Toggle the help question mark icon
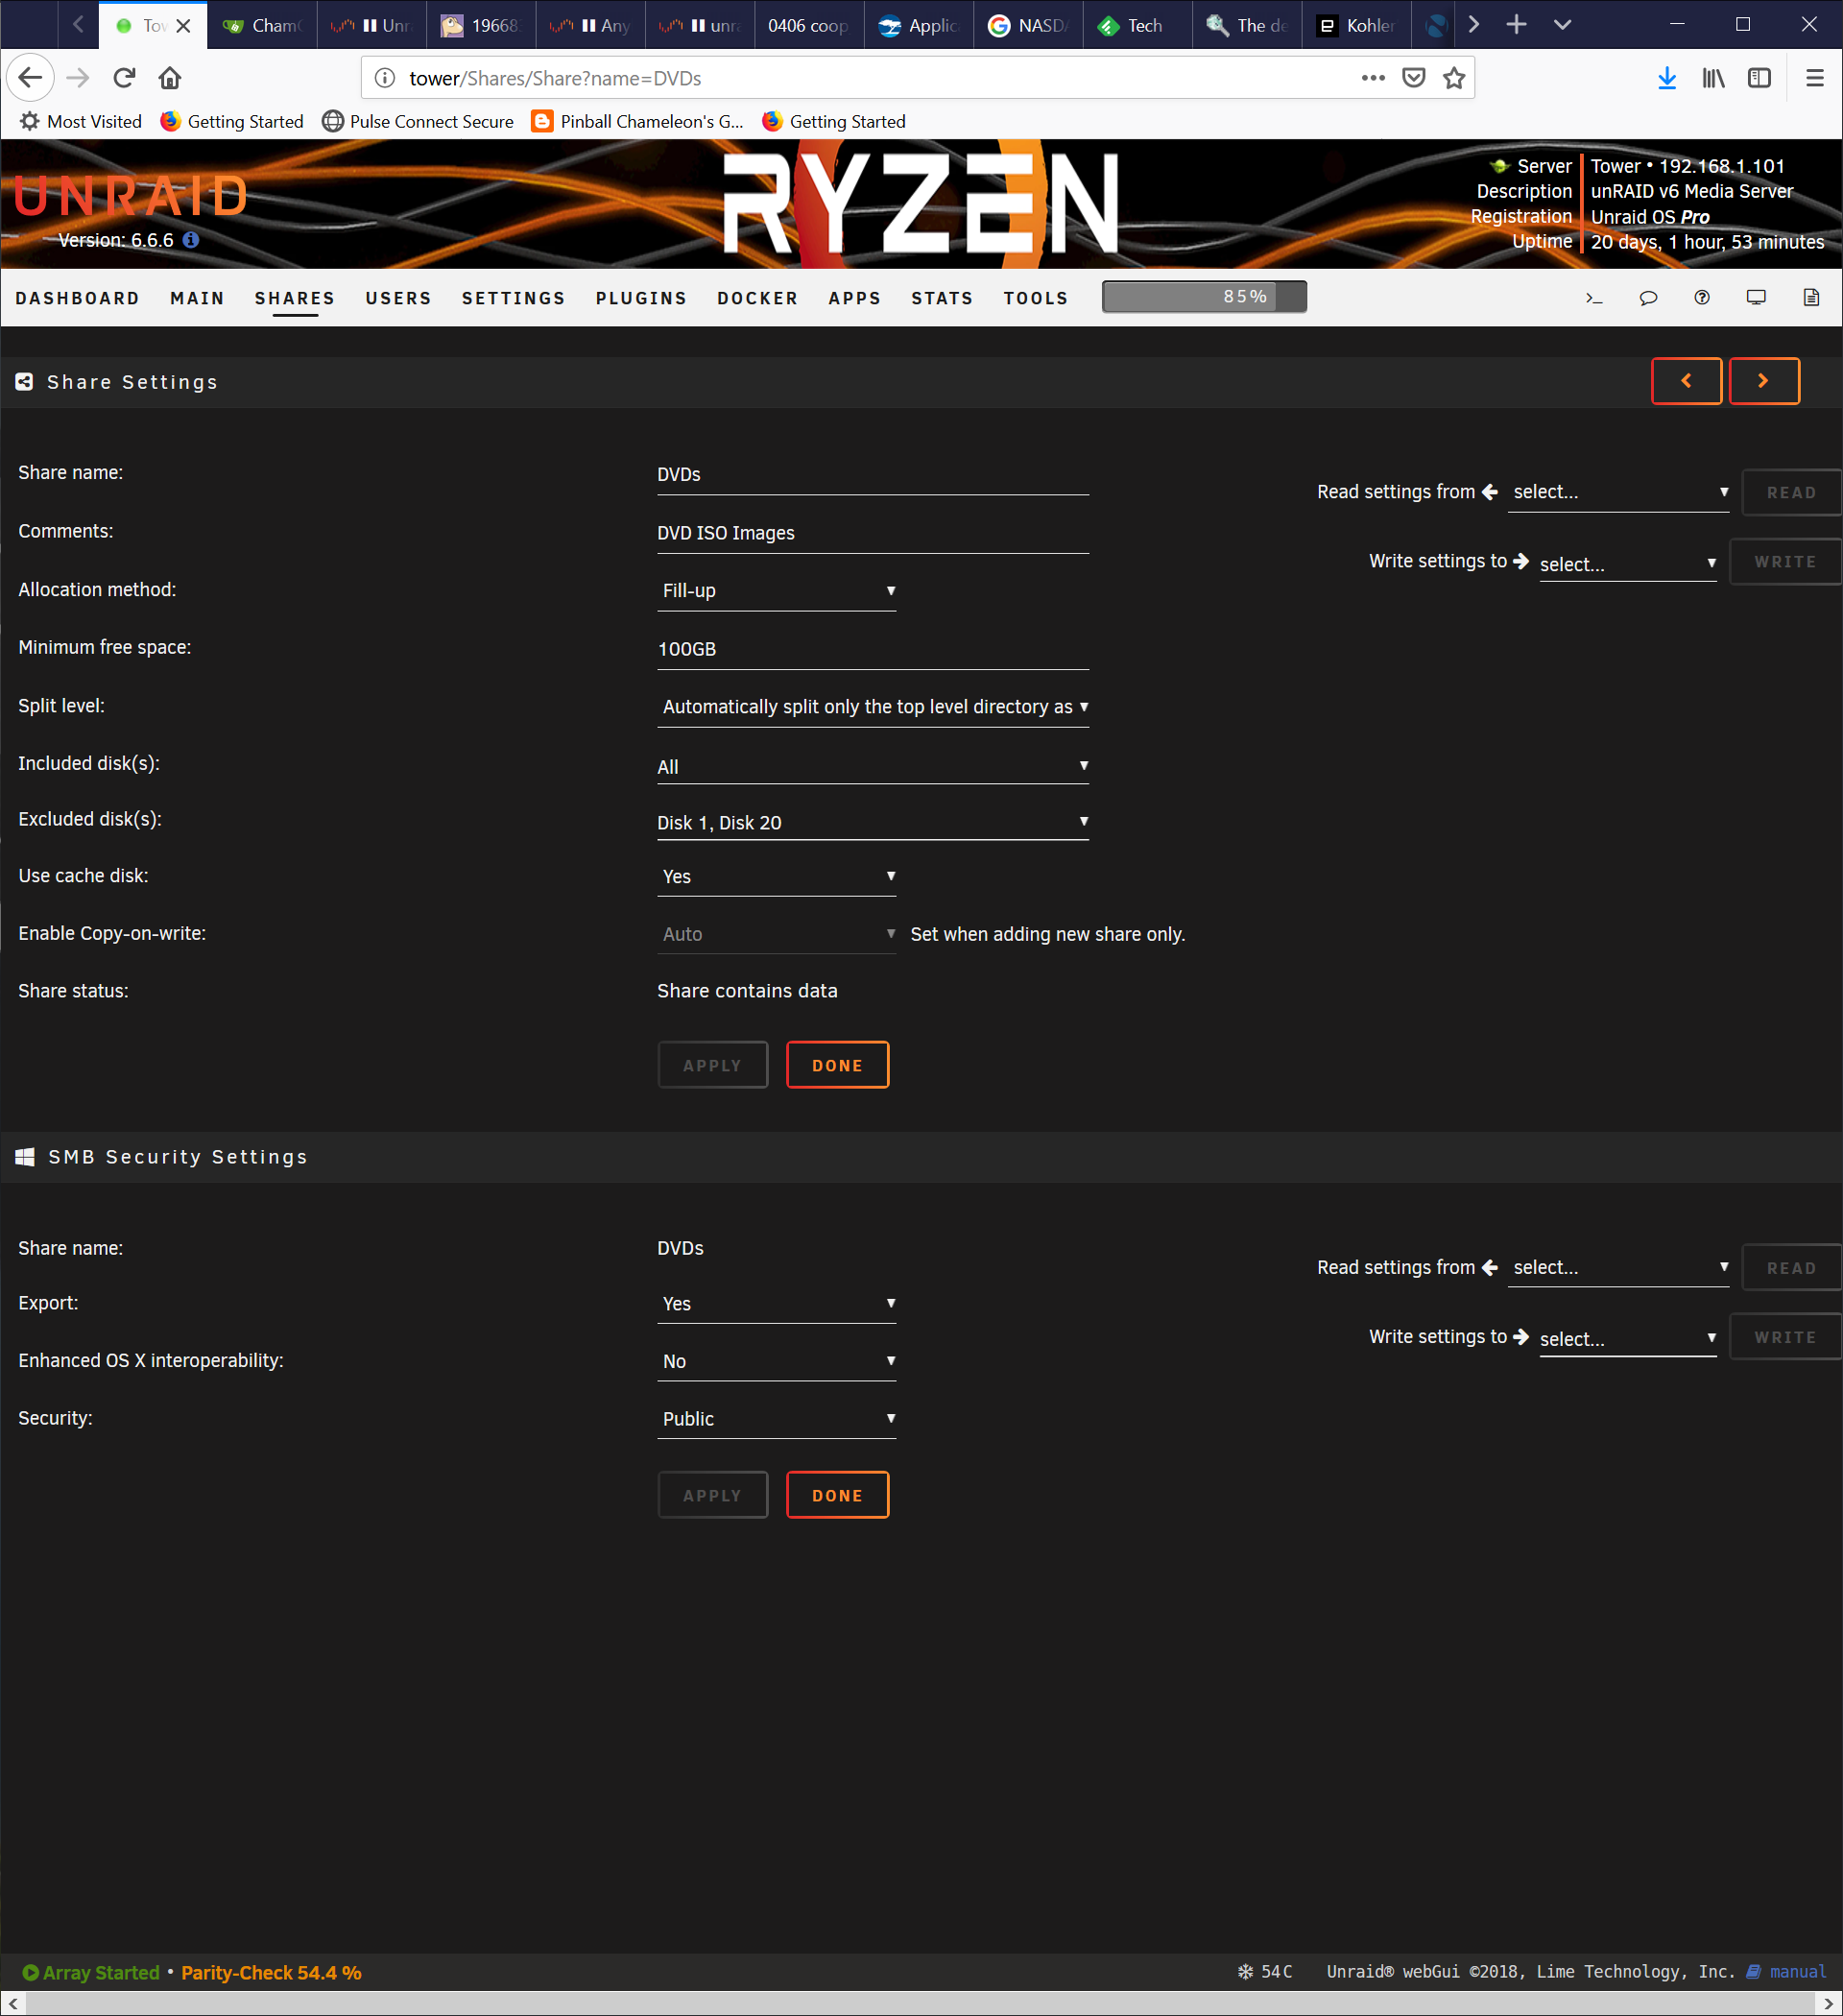 tap(1702, 297)
